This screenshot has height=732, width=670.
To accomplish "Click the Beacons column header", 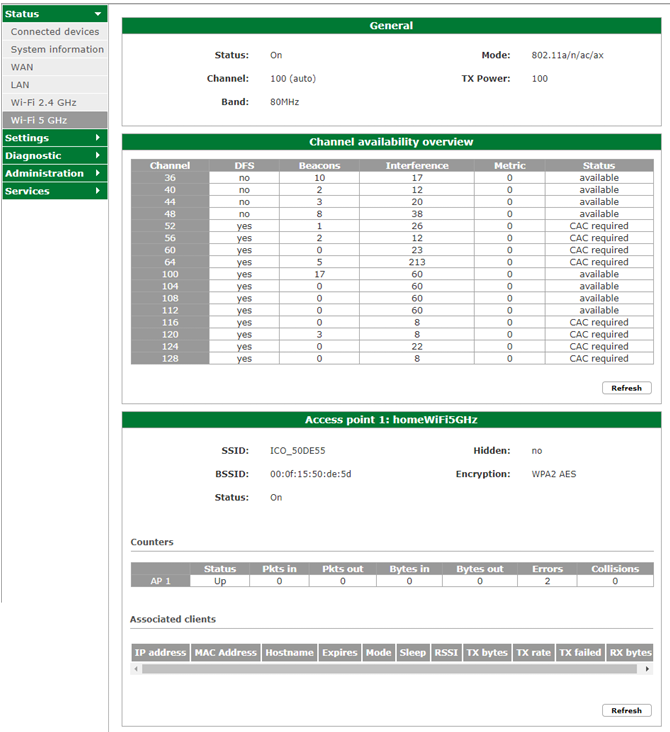I will [319, 165].
